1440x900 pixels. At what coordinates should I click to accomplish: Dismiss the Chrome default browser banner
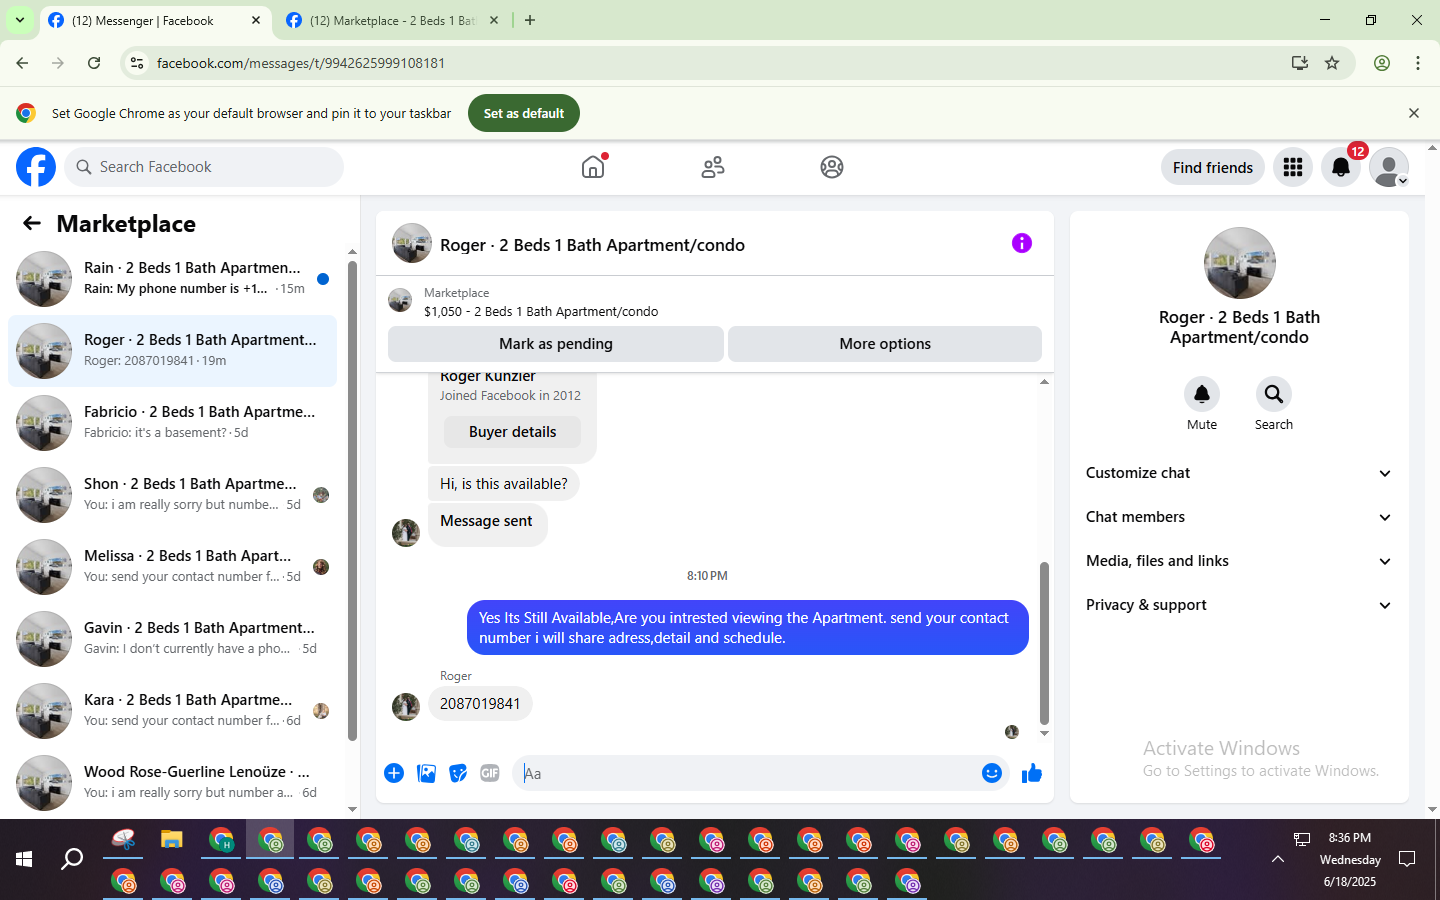tap(1414, 113)
